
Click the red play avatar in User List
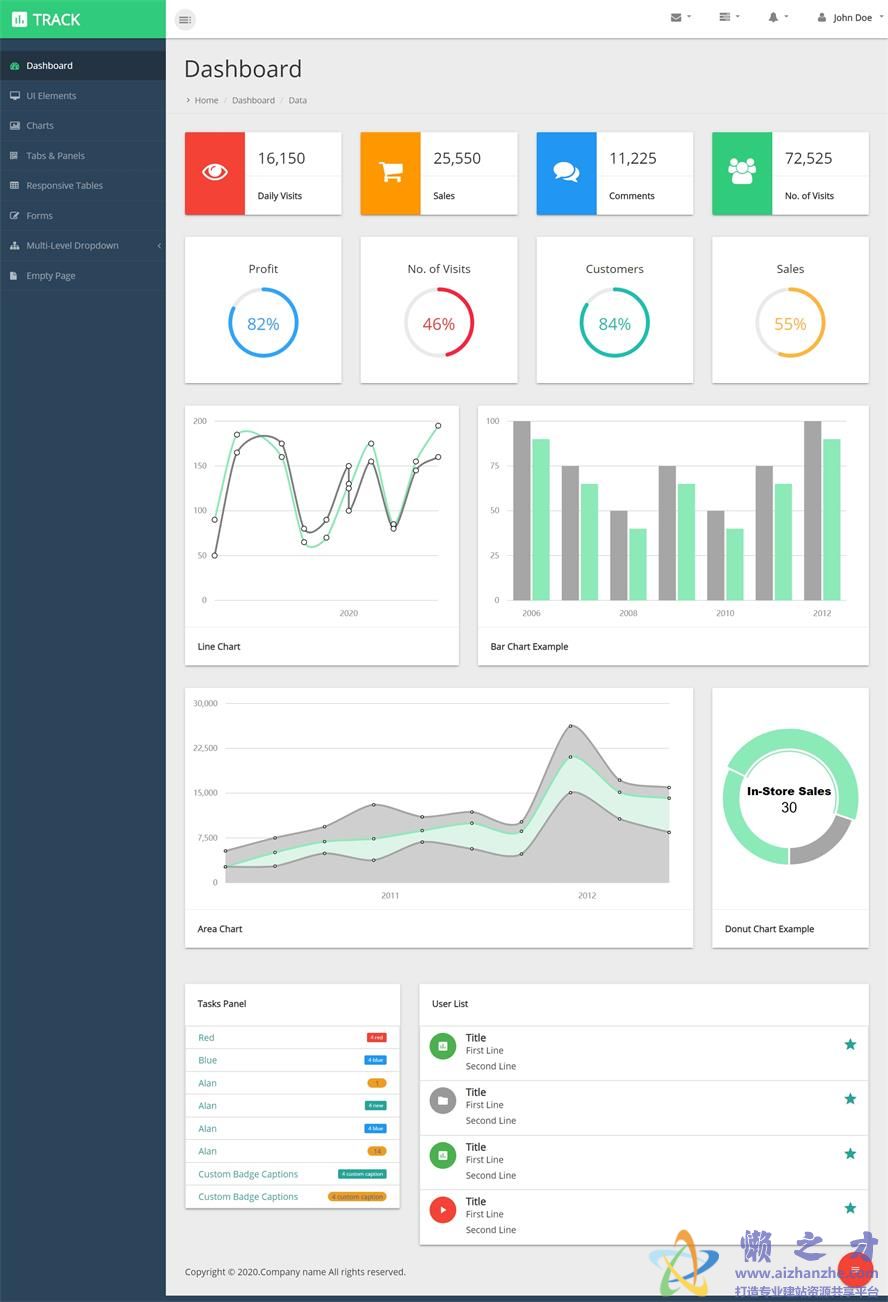pos(442,1210)
